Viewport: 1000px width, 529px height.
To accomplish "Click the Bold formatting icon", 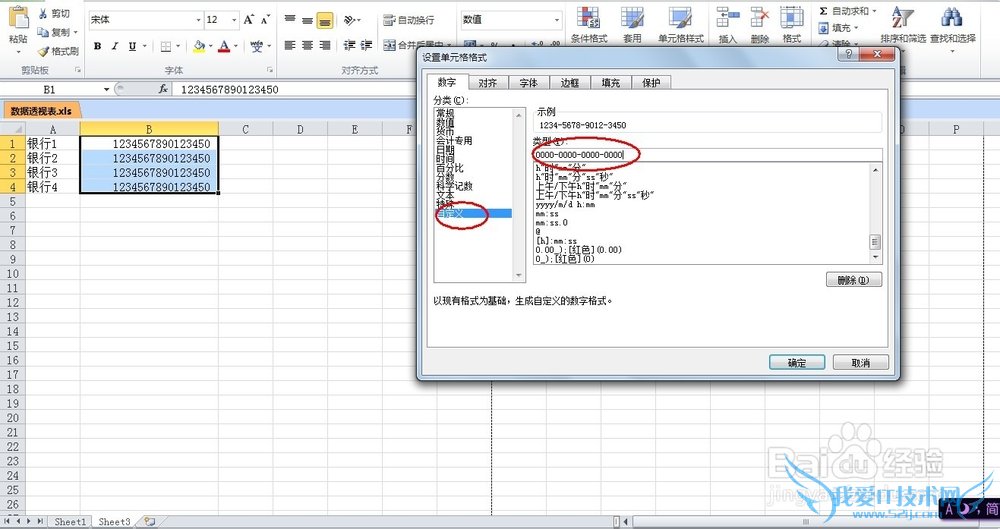I will 97,46.
